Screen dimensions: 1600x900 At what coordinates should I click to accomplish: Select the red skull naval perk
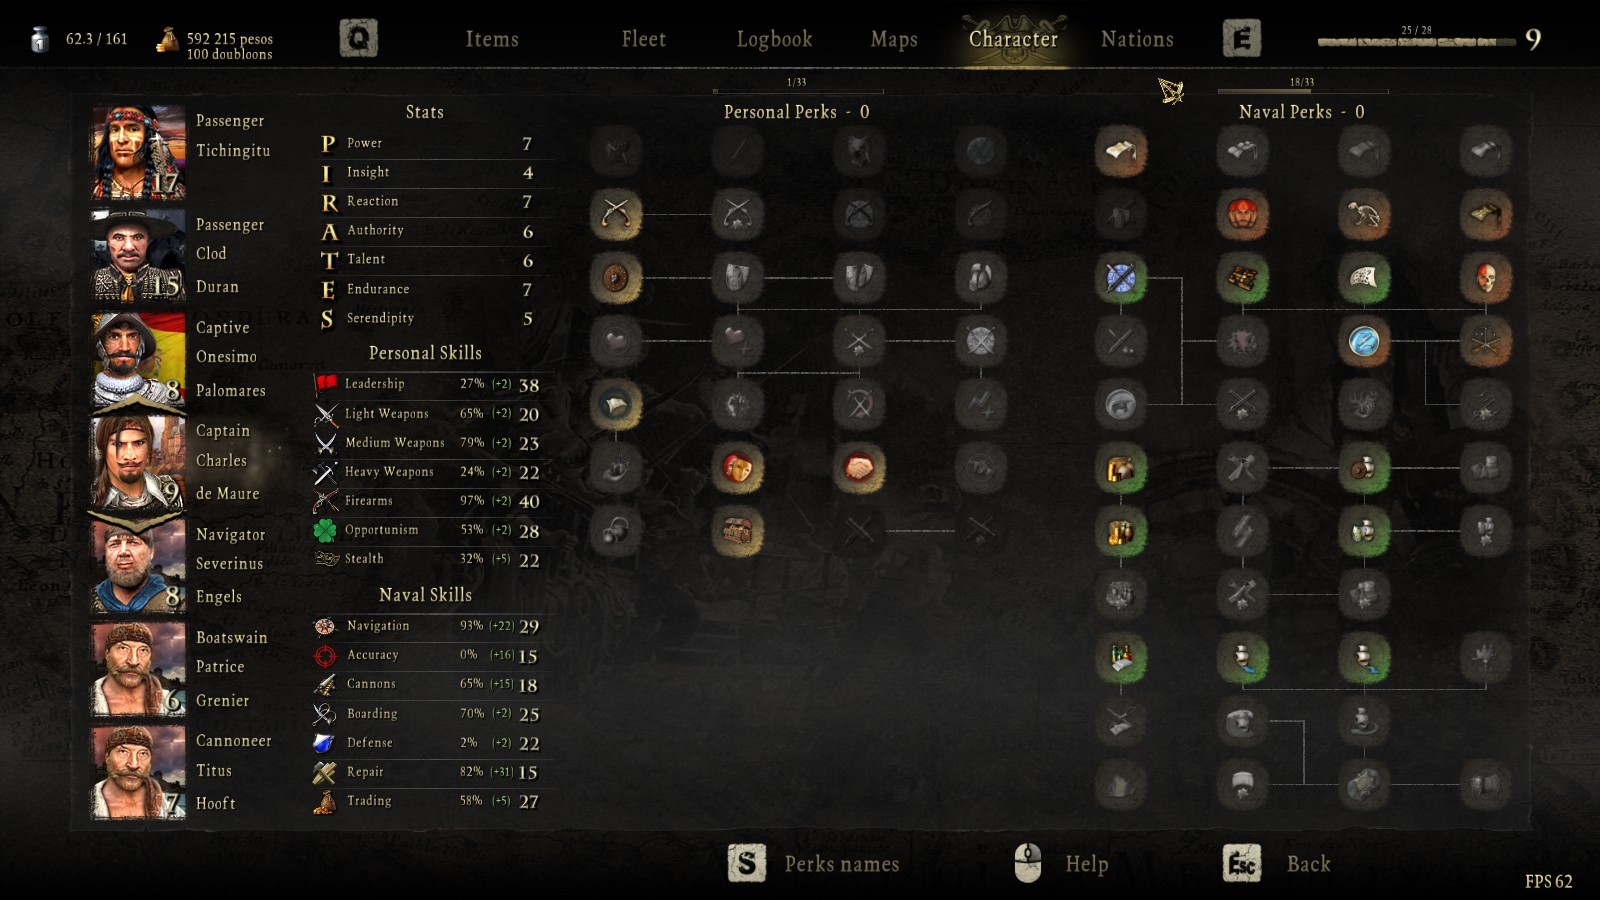(1485, 278)
